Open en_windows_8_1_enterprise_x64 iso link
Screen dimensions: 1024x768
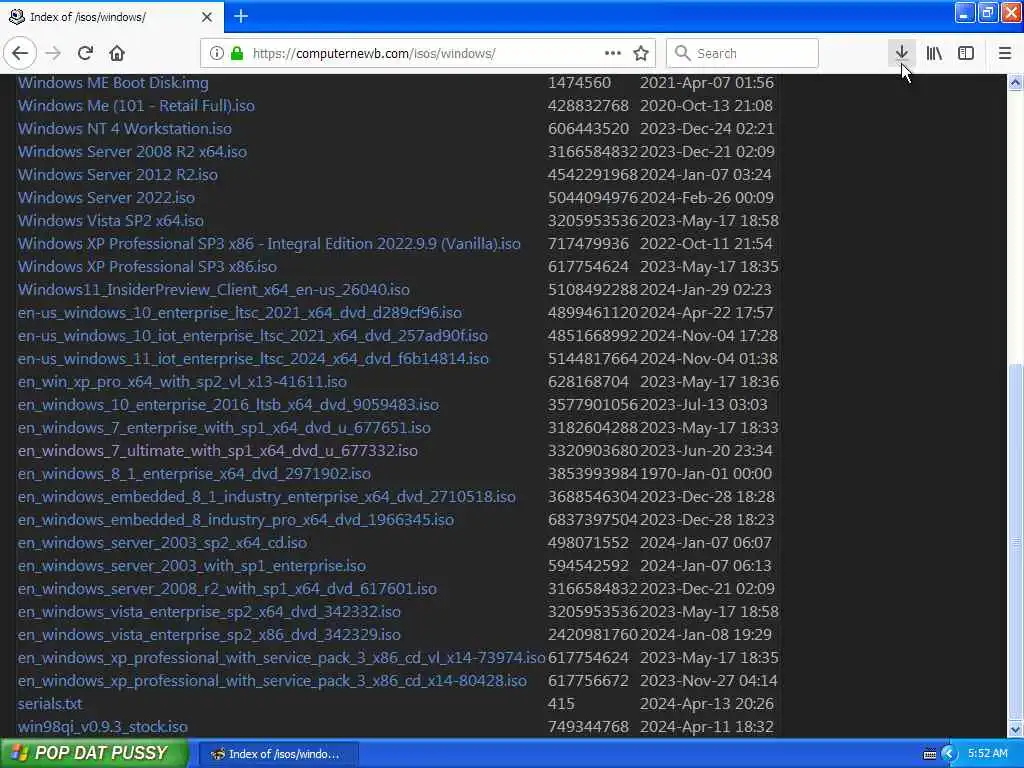[x=194, y=473]
